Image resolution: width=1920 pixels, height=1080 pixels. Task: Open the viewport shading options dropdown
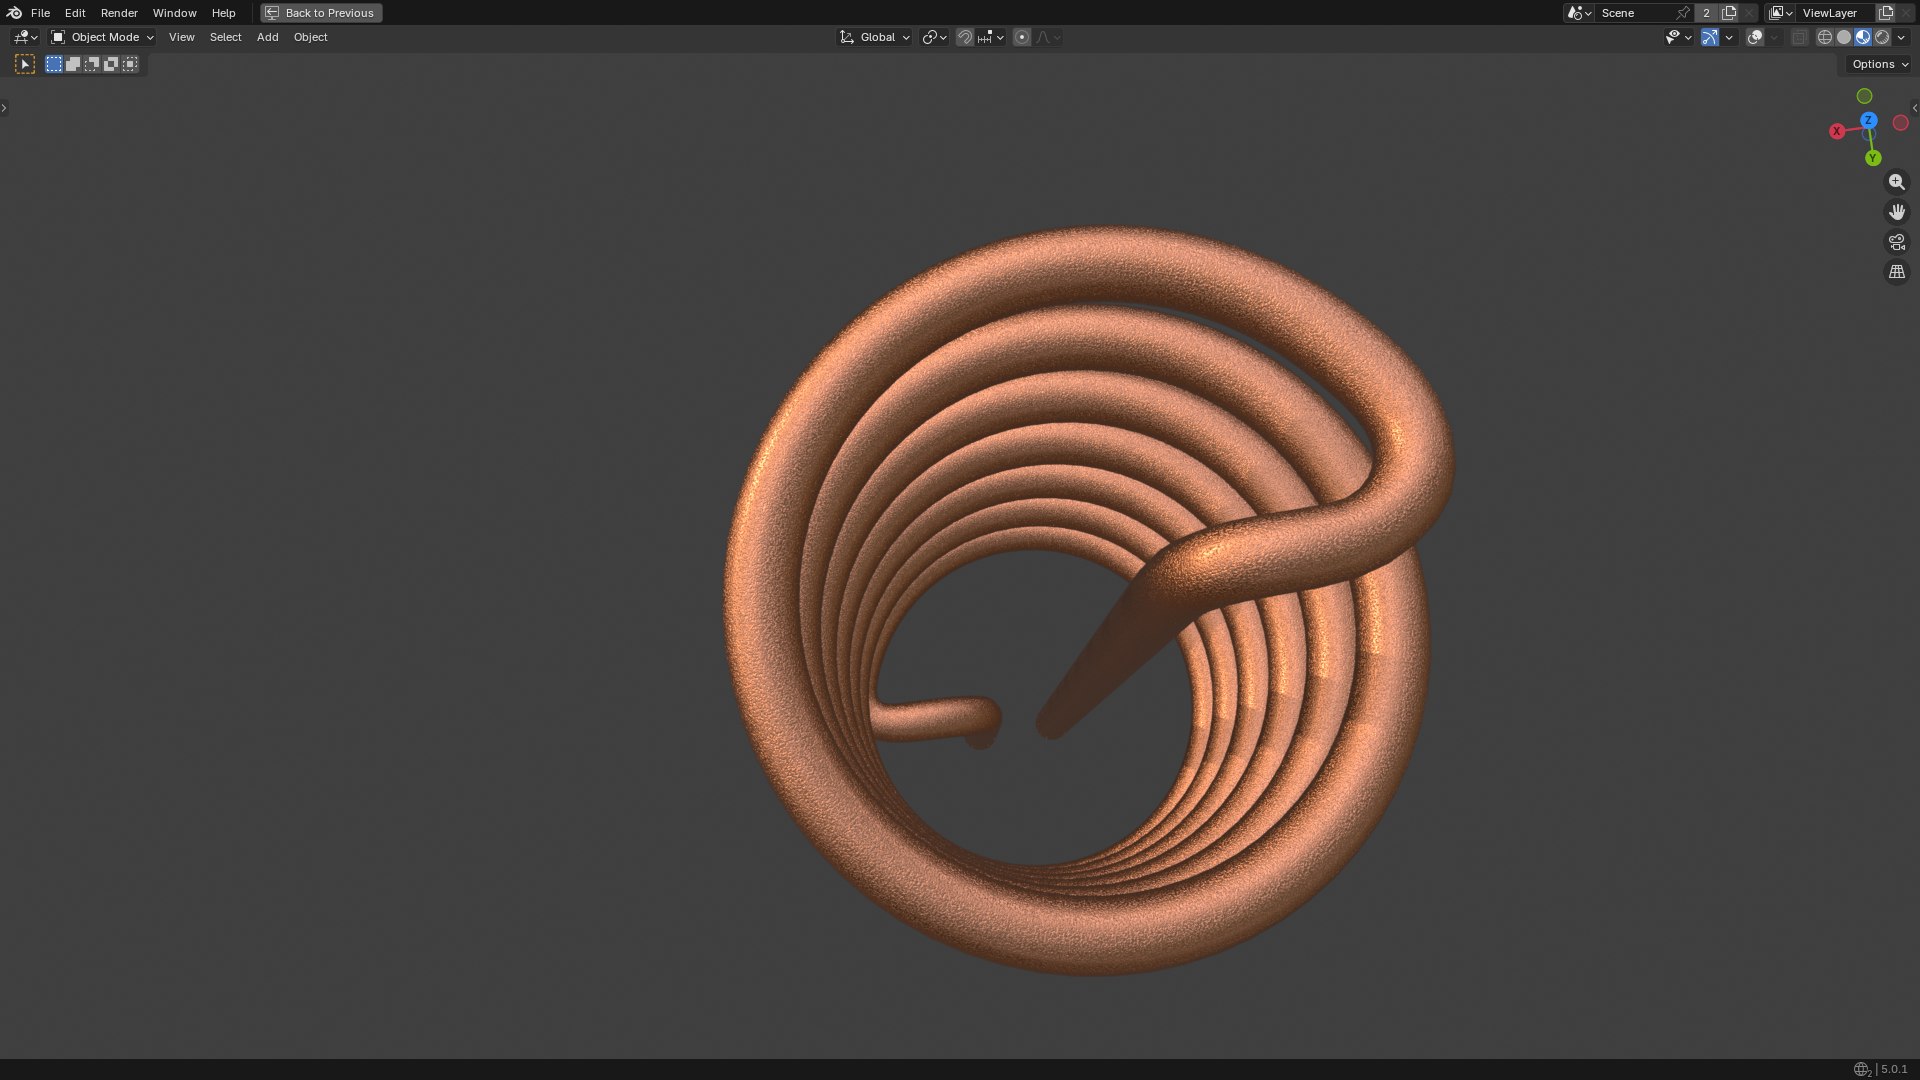[x=1901, y=37]
